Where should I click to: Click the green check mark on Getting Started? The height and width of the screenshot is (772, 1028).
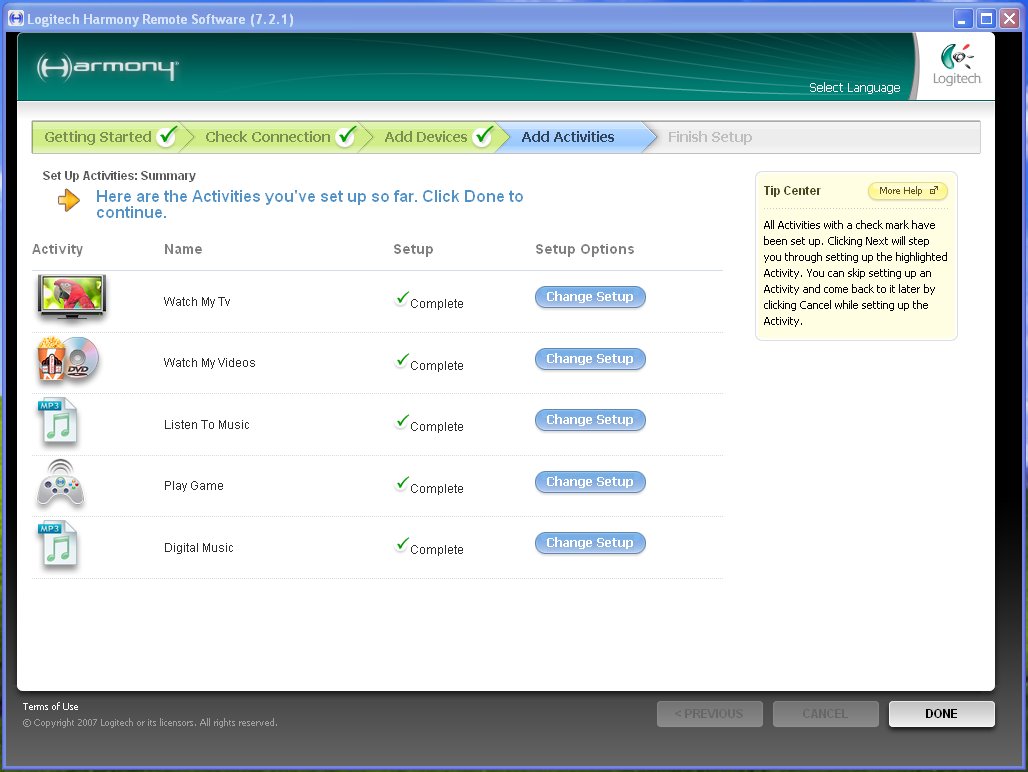(168, 136)
